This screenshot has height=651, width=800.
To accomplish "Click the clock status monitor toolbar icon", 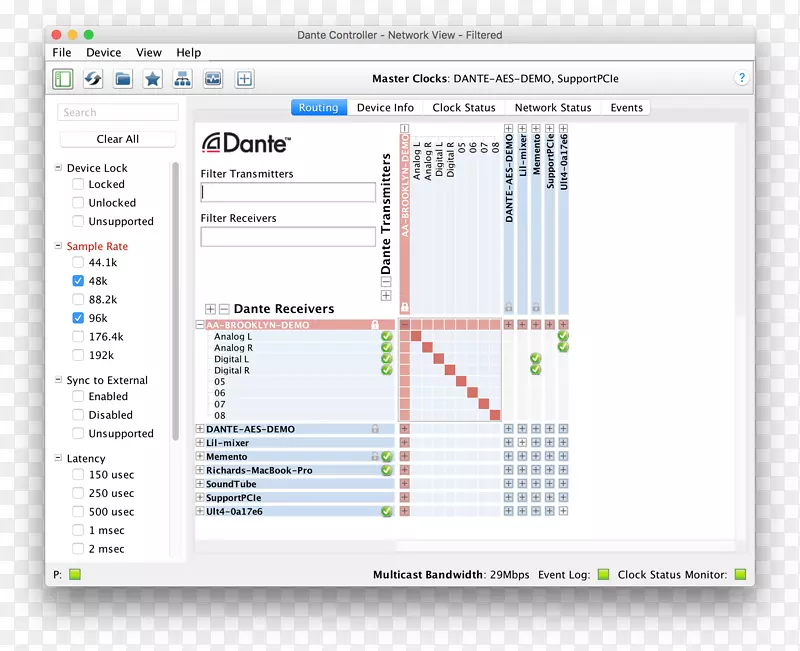I will pos(213,78).
